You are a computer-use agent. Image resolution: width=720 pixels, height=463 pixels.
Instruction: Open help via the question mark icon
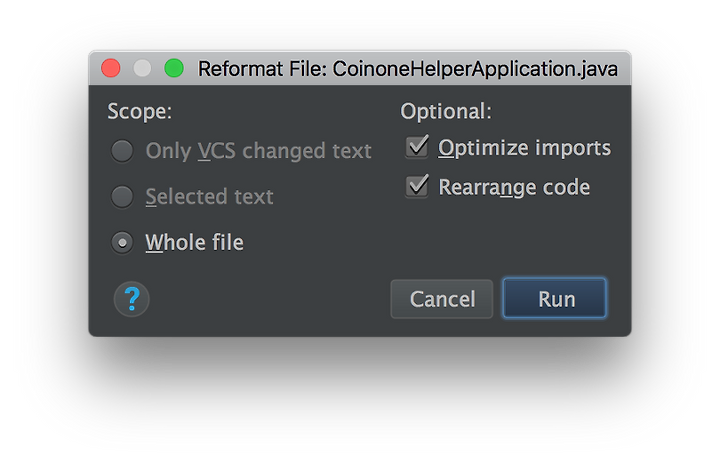tap(131, 299)
